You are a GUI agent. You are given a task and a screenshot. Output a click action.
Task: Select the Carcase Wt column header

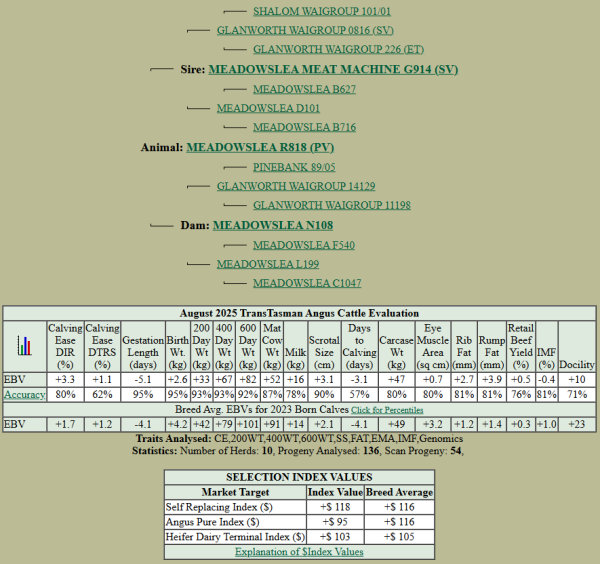396,346
